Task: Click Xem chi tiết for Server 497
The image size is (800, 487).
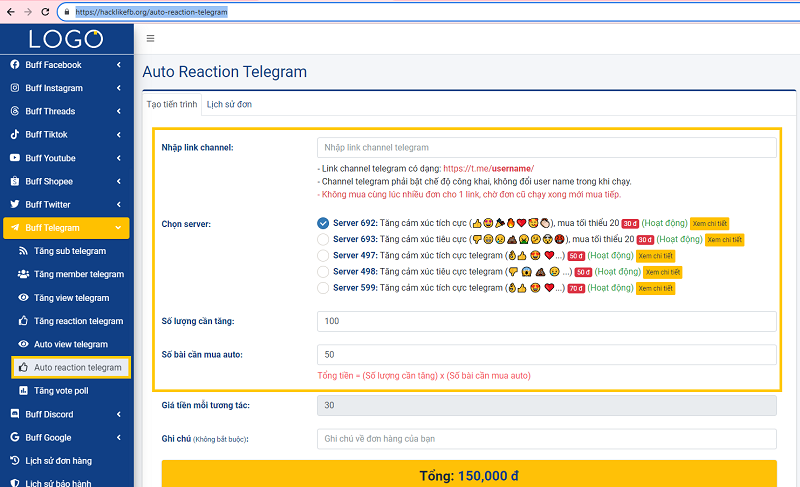Action: point(655,256)
